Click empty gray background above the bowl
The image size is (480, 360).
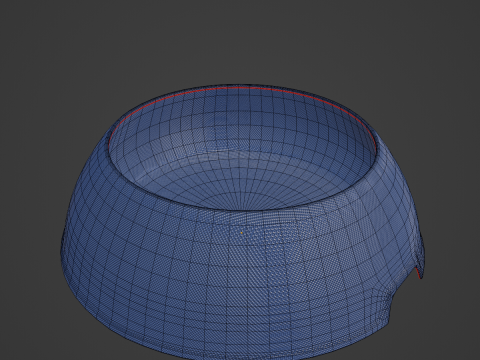coord(240,40)
